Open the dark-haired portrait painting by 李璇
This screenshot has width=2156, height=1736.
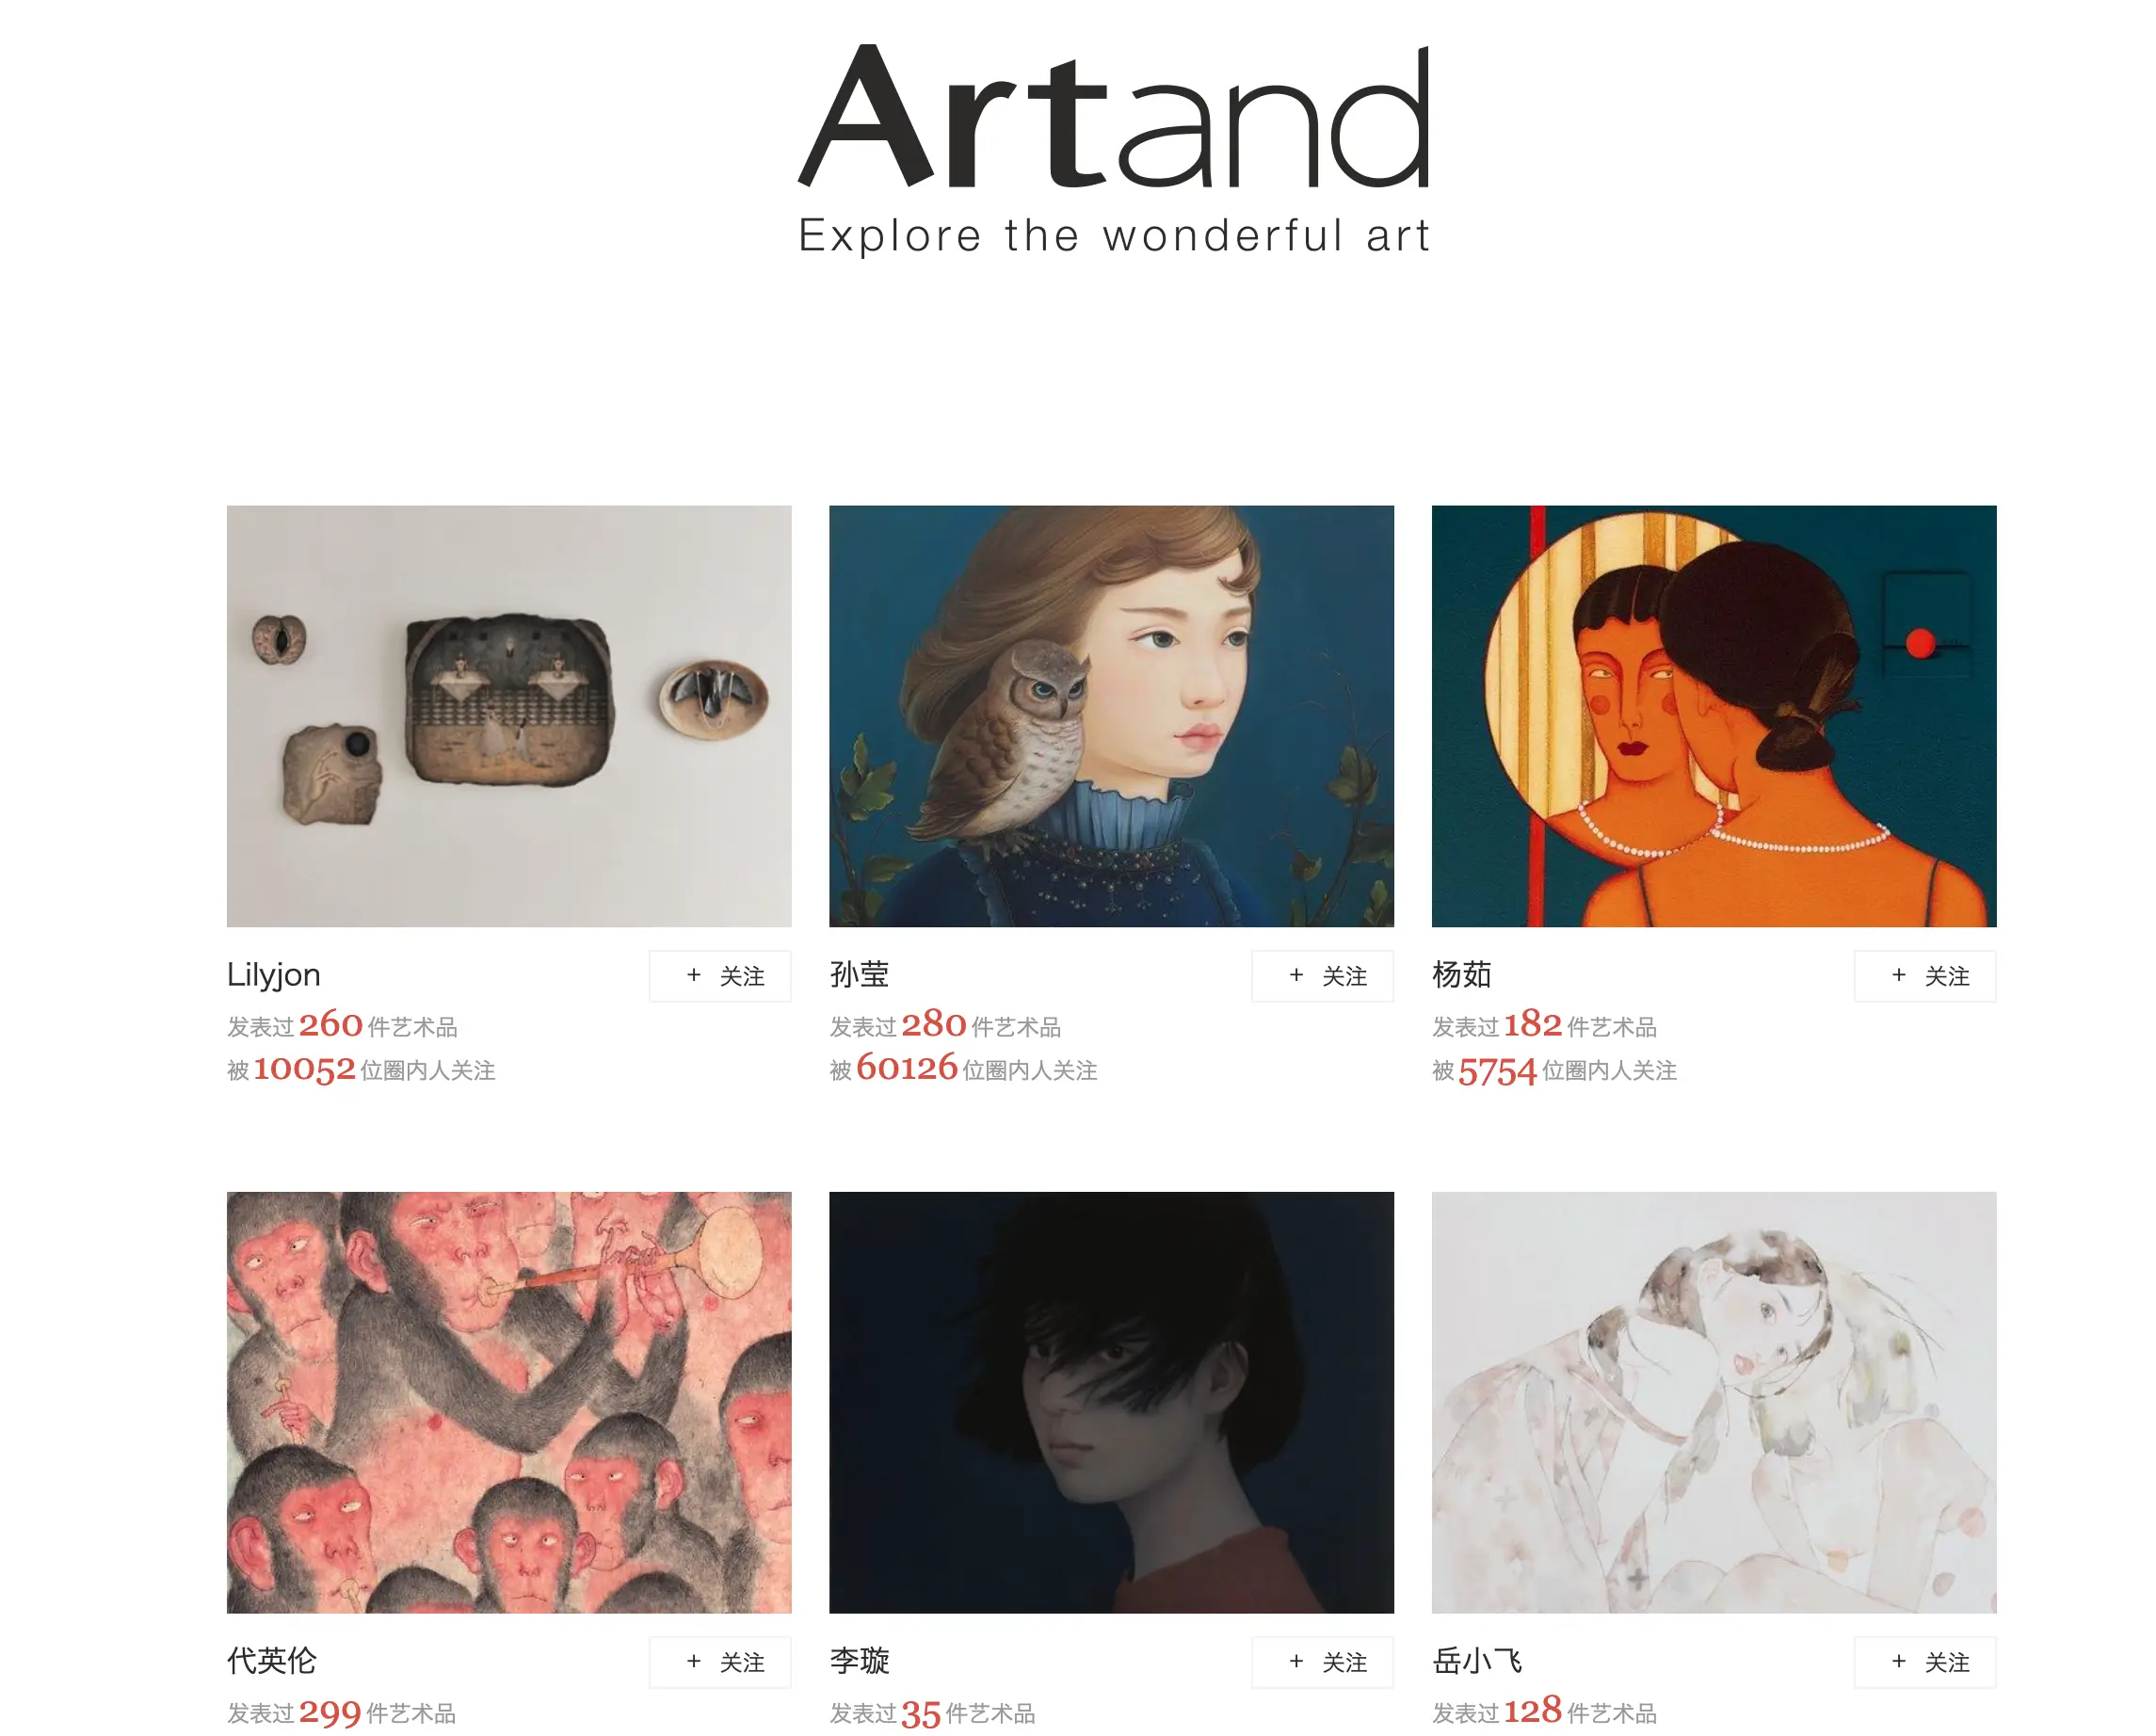point(1111,1402)
